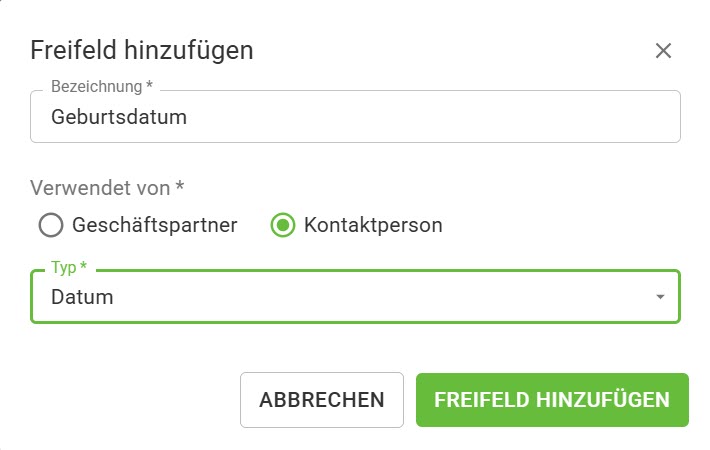Expand the Typ combo box showing Datum
This screenshot has width=710, height=450.
(x=355, y=297)
